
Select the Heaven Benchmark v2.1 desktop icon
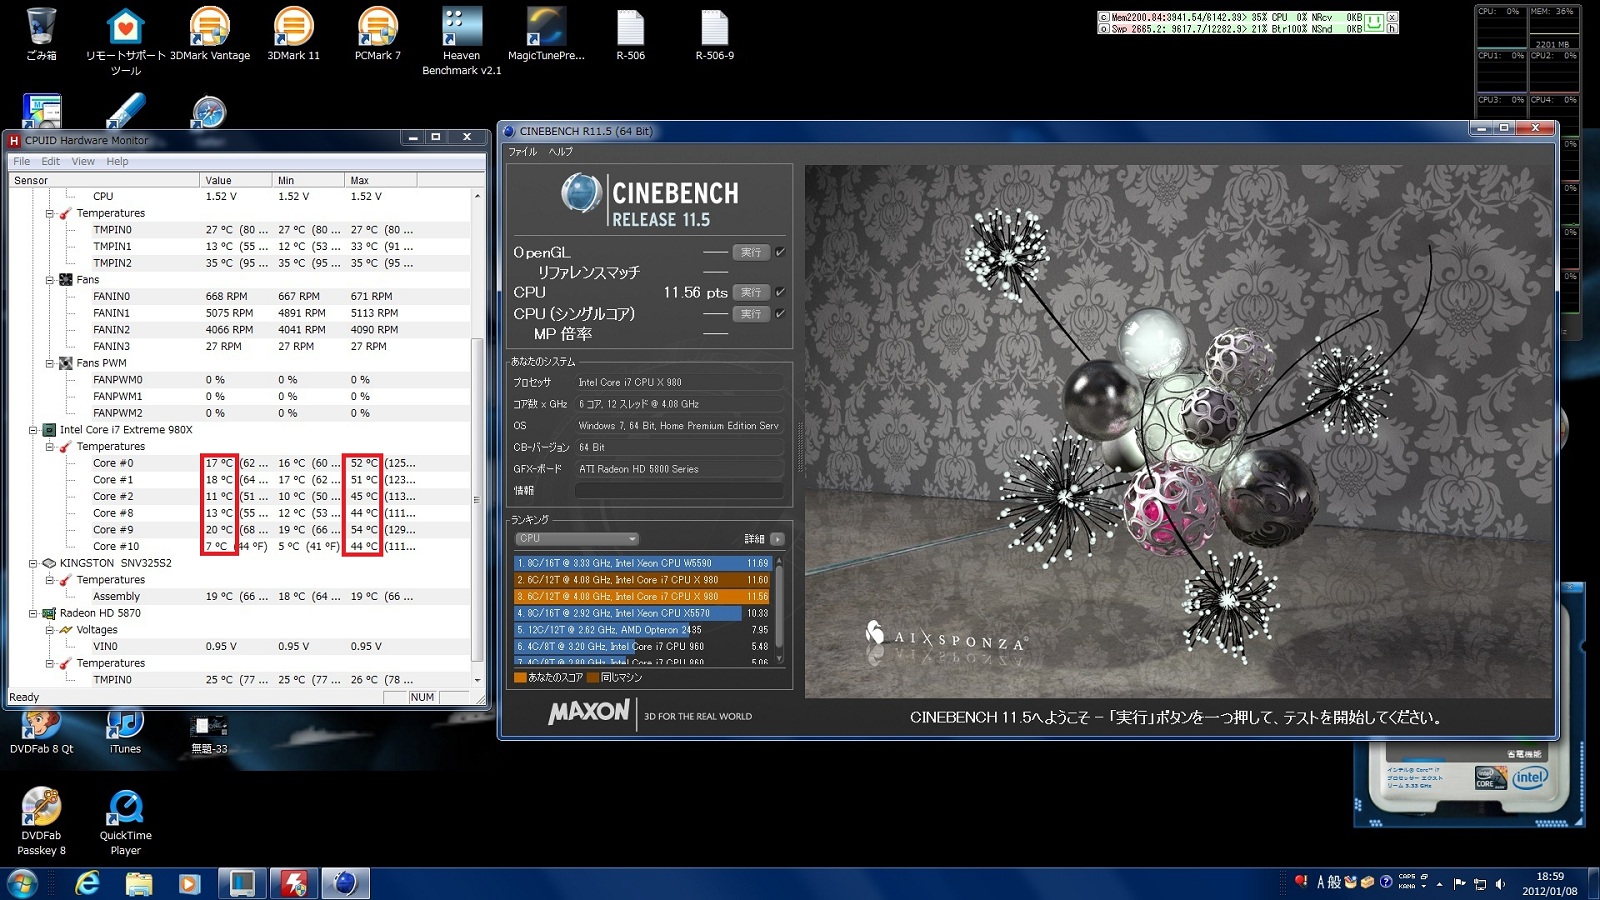(462, 42)
